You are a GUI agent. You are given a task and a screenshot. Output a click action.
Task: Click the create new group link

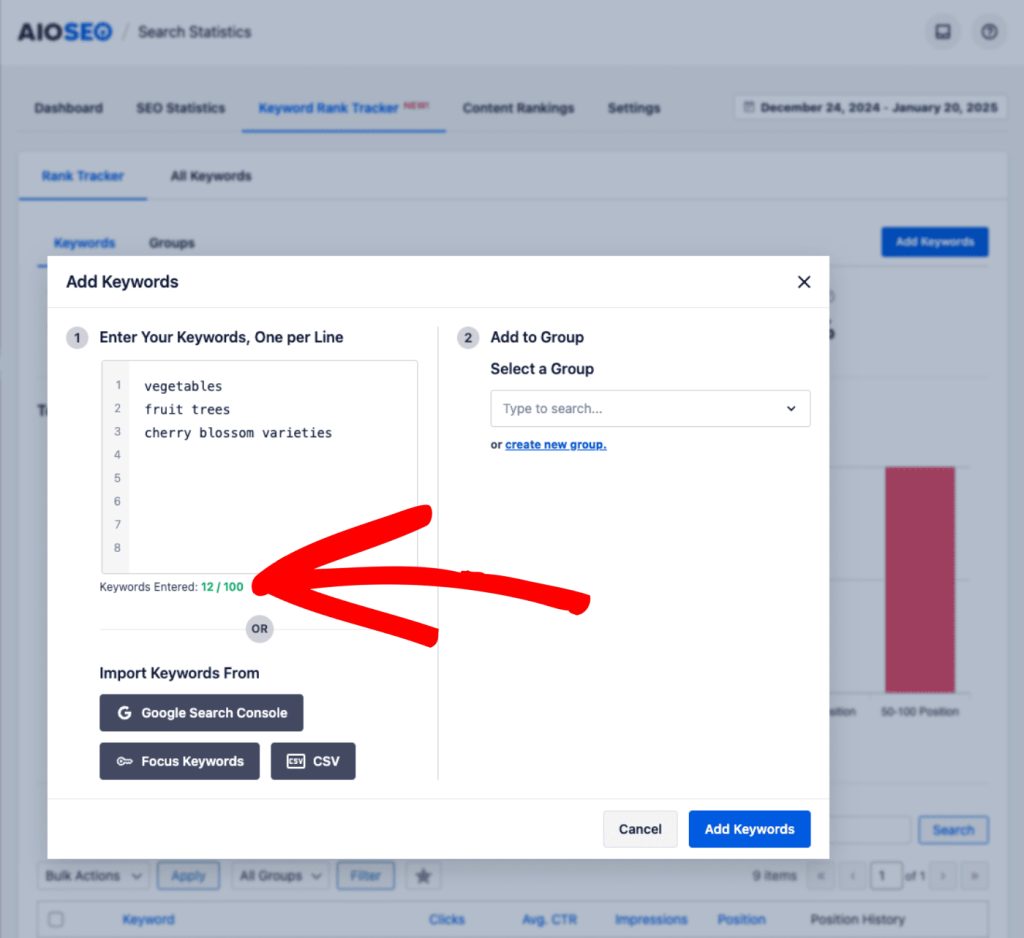tap(555, 445)
